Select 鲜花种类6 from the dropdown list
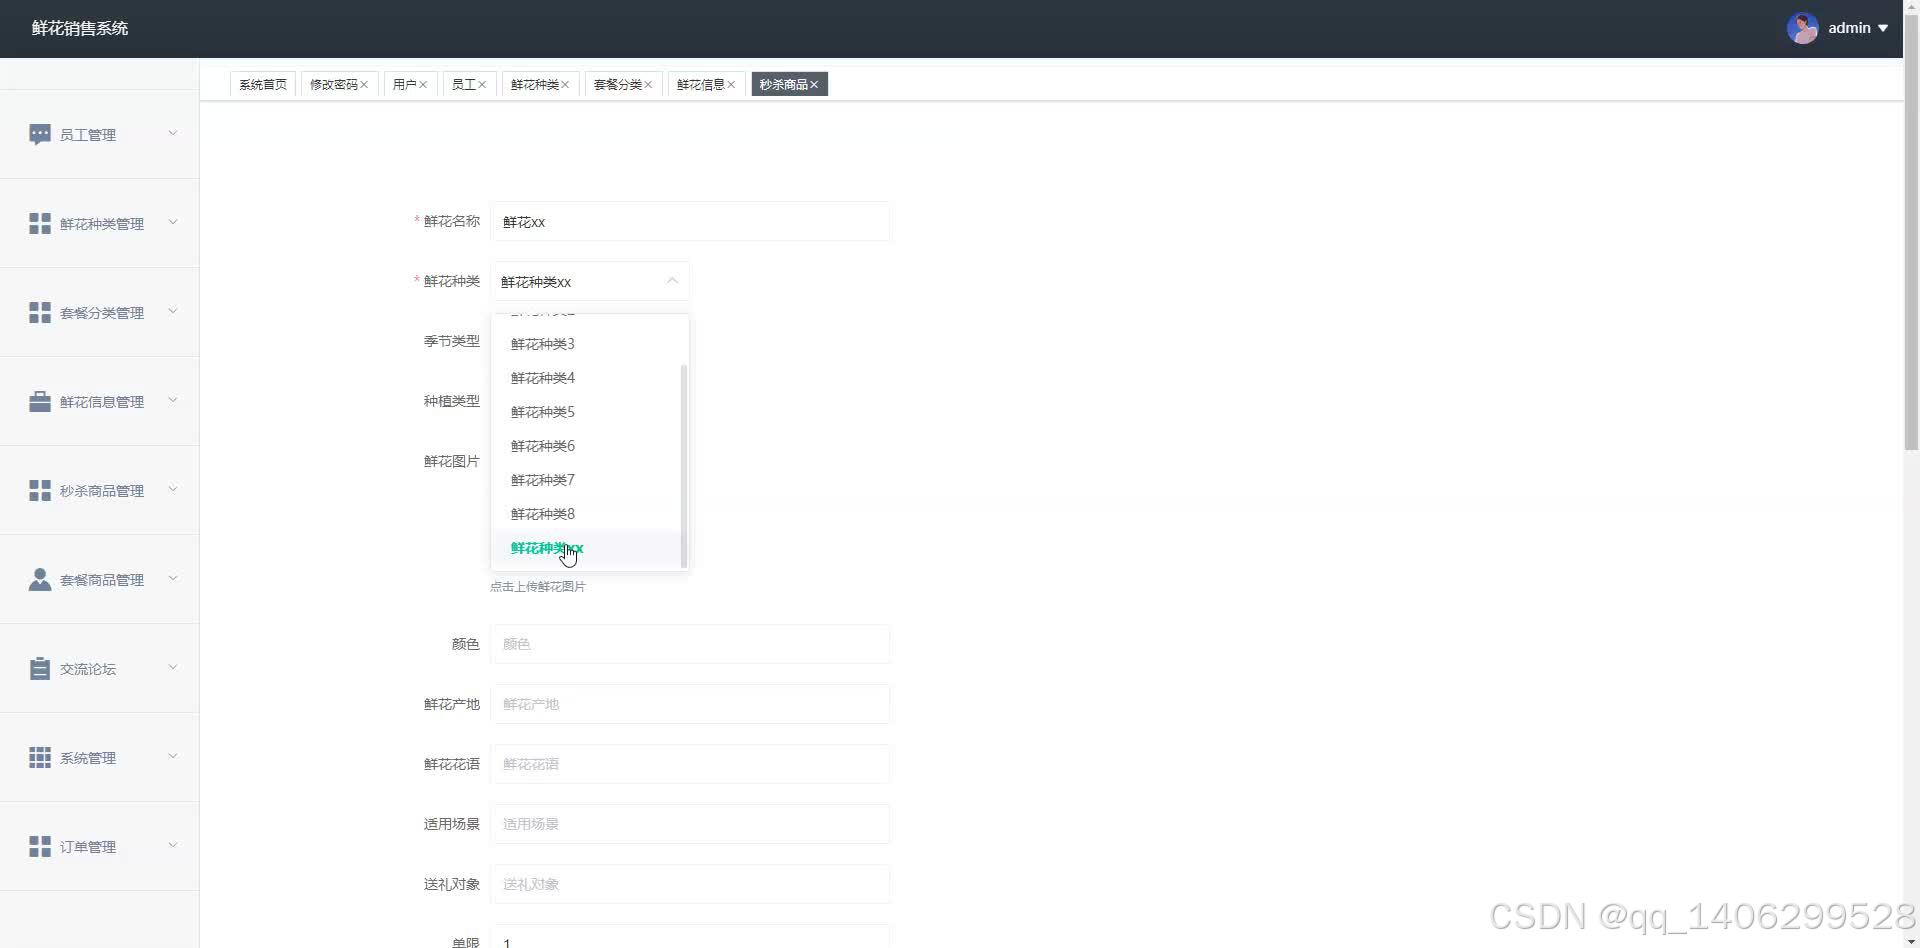Viewport: 1920px width, 948px height. (589, 446)
